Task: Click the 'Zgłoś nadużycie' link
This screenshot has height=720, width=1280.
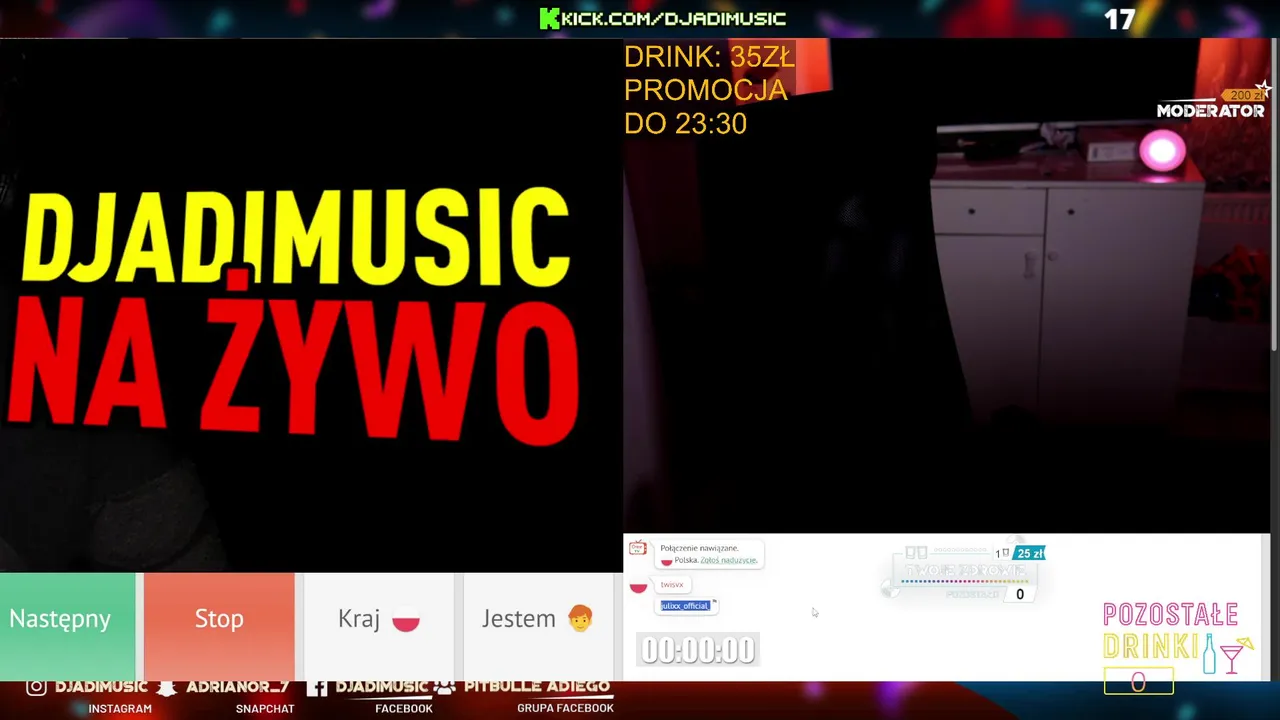Action: click(728, 560)
